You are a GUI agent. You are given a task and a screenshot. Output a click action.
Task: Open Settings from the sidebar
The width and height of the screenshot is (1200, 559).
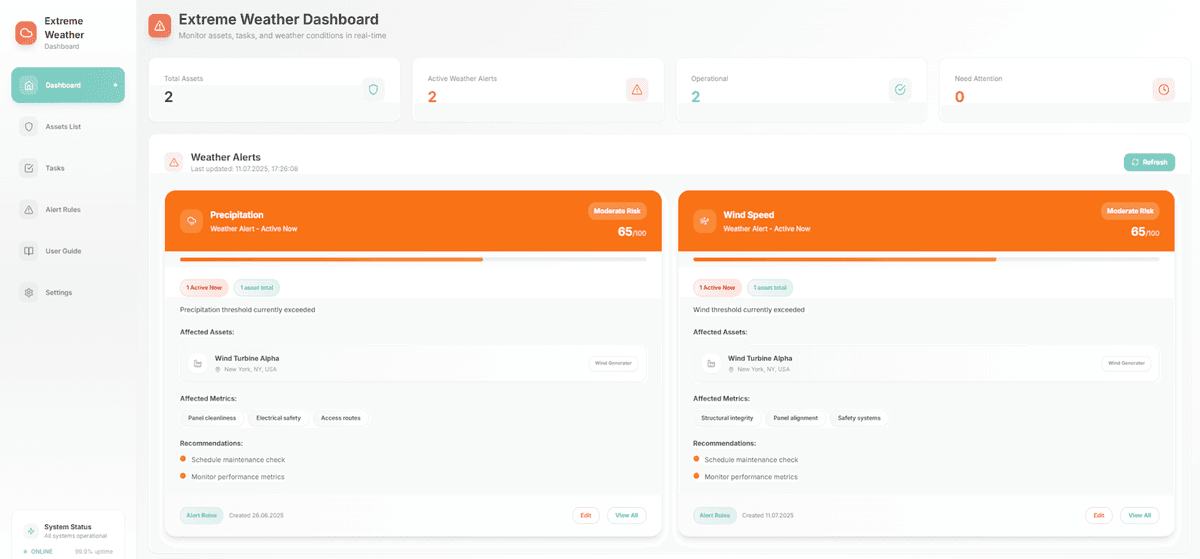click(58, 293)
